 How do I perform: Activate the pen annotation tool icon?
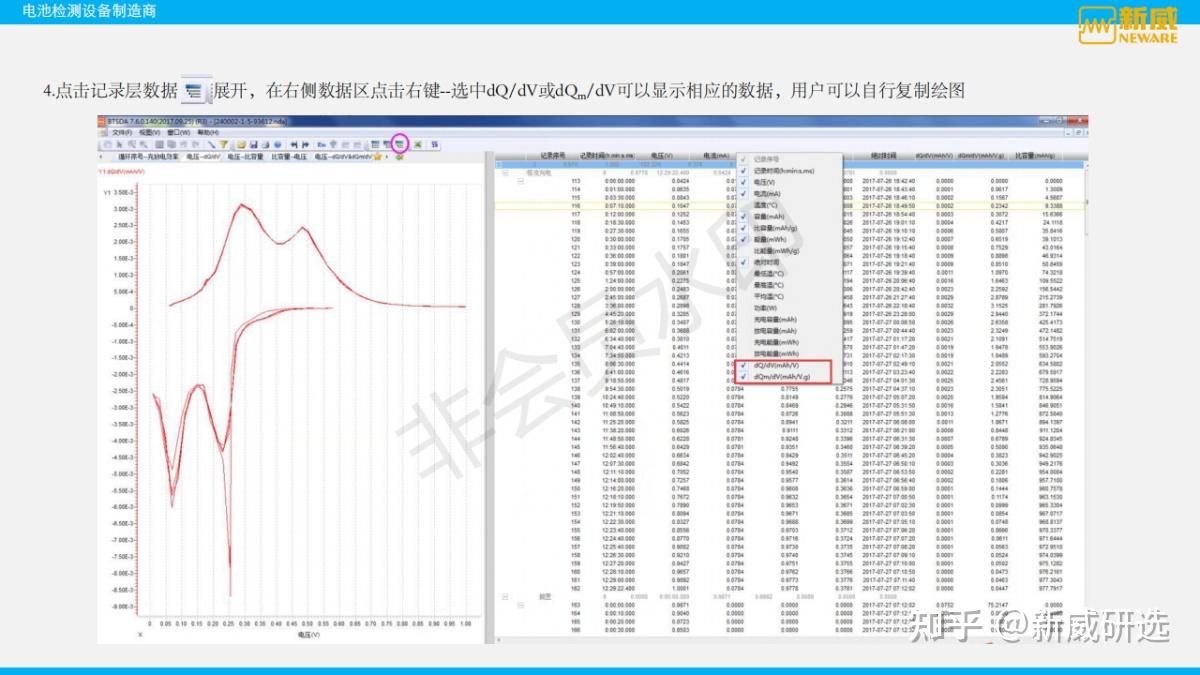click(x=212, y=144)
